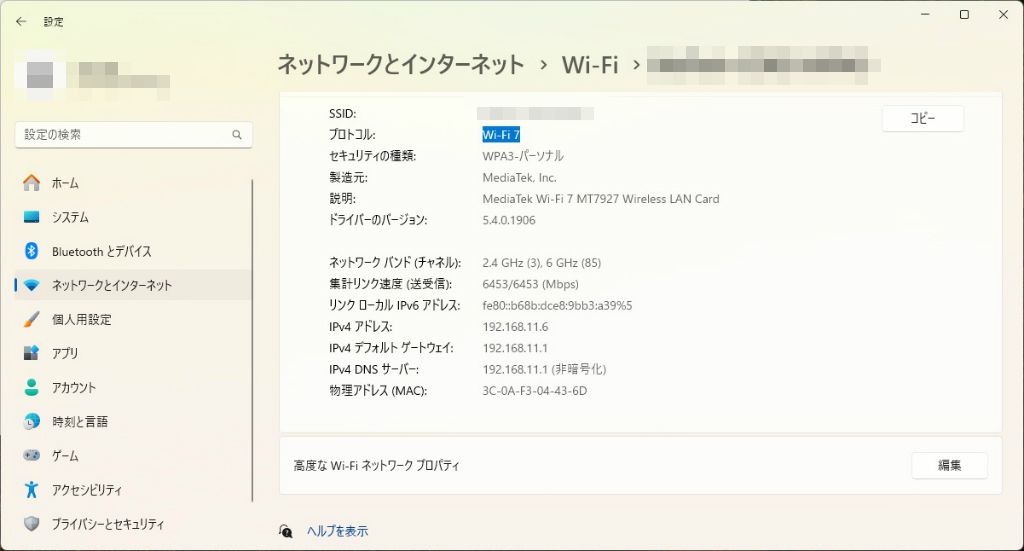Image resolution: width=1024 pixels, height=551 pixels.
Task: Click IPv4 address 192.168.11.6
Action: point(515,326)
